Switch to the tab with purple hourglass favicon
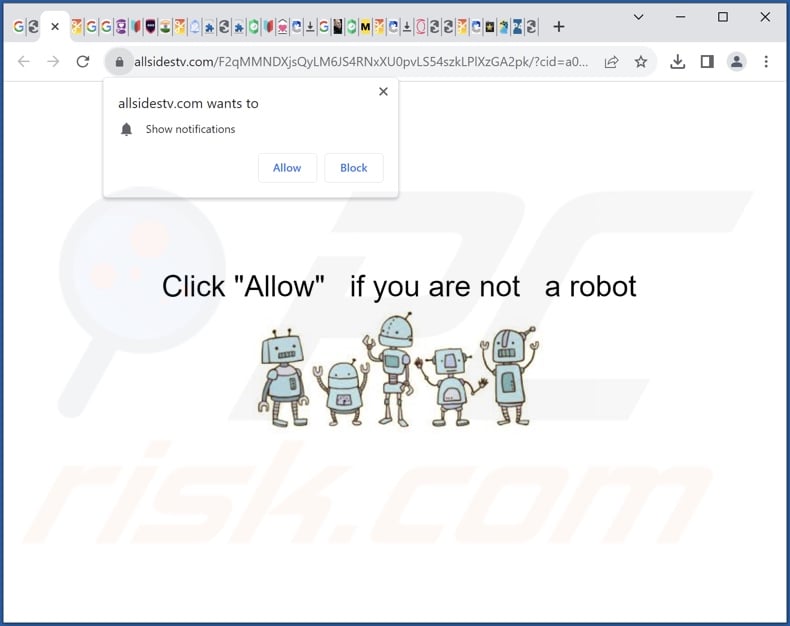Image resolution: width=790 pixels, height=626 pixels. (x=121, y=26)
